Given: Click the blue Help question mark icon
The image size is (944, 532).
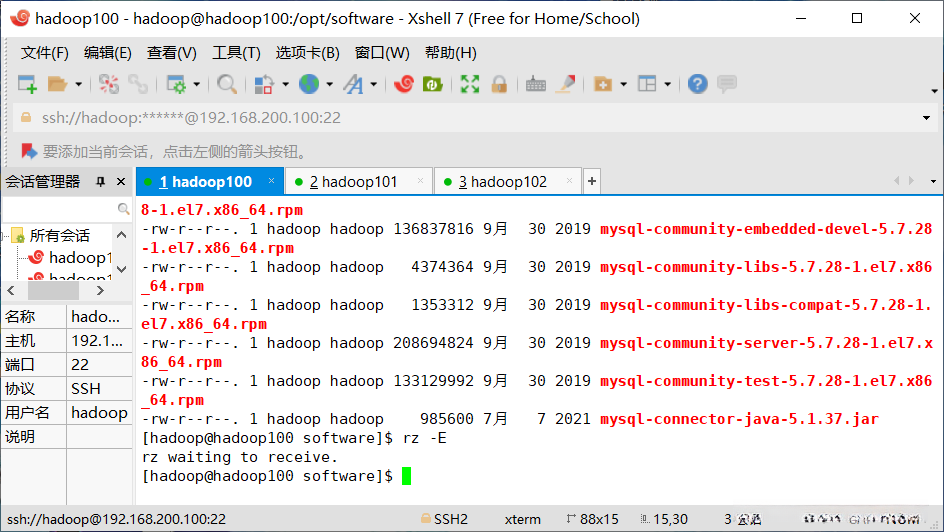Looking at the screenshot, I should tap(698, 84).
